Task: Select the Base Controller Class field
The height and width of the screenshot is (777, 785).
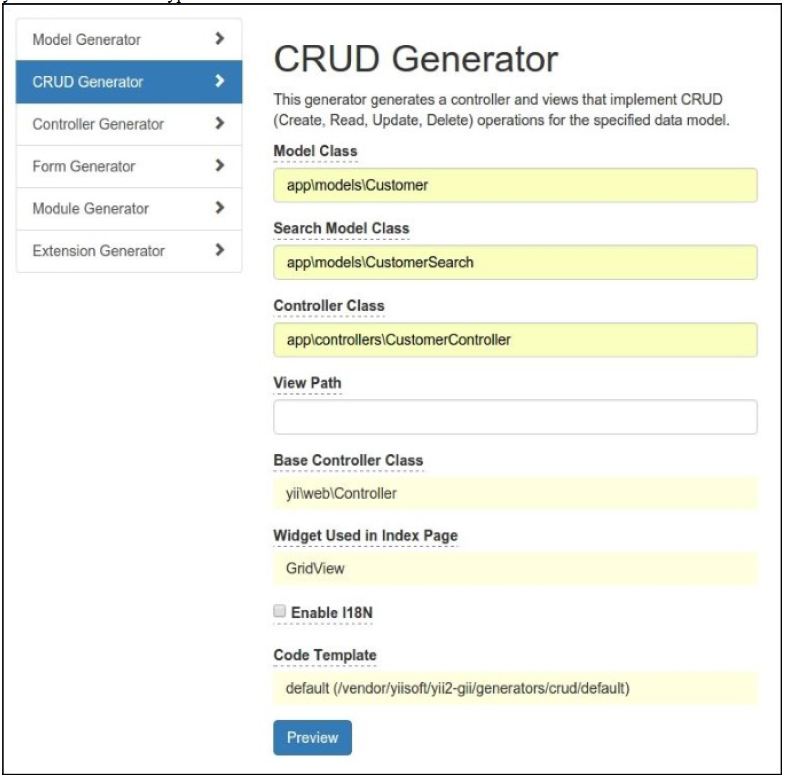Action: pos(515,494)
